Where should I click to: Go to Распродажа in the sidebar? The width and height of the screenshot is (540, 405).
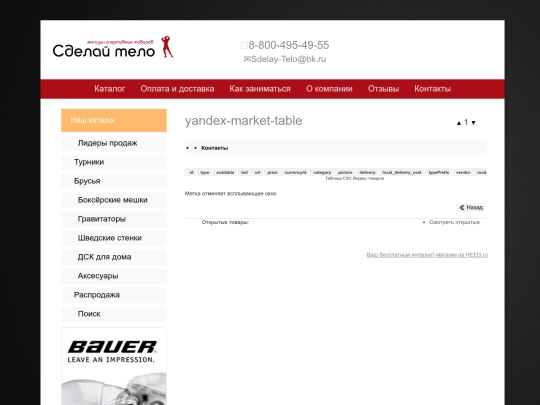[114, 295]
